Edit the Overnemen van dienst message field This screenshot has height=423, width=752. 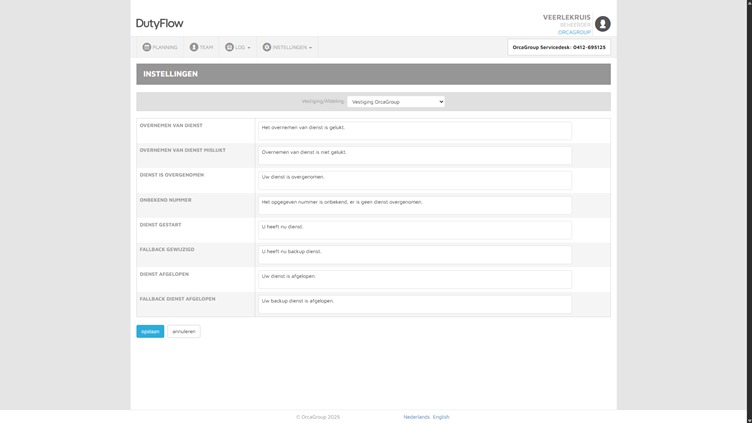[415, 130]
